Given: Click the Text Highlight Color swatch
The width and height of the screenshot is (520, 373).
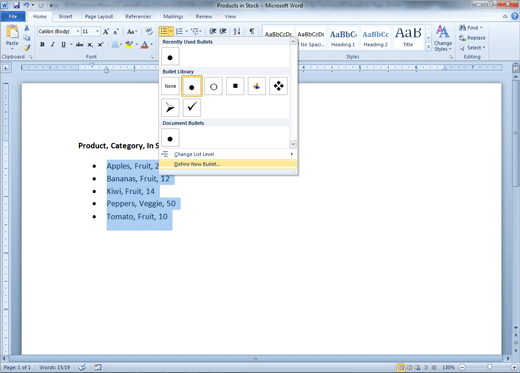Looking at the screenshot, I should pos(129,44).
